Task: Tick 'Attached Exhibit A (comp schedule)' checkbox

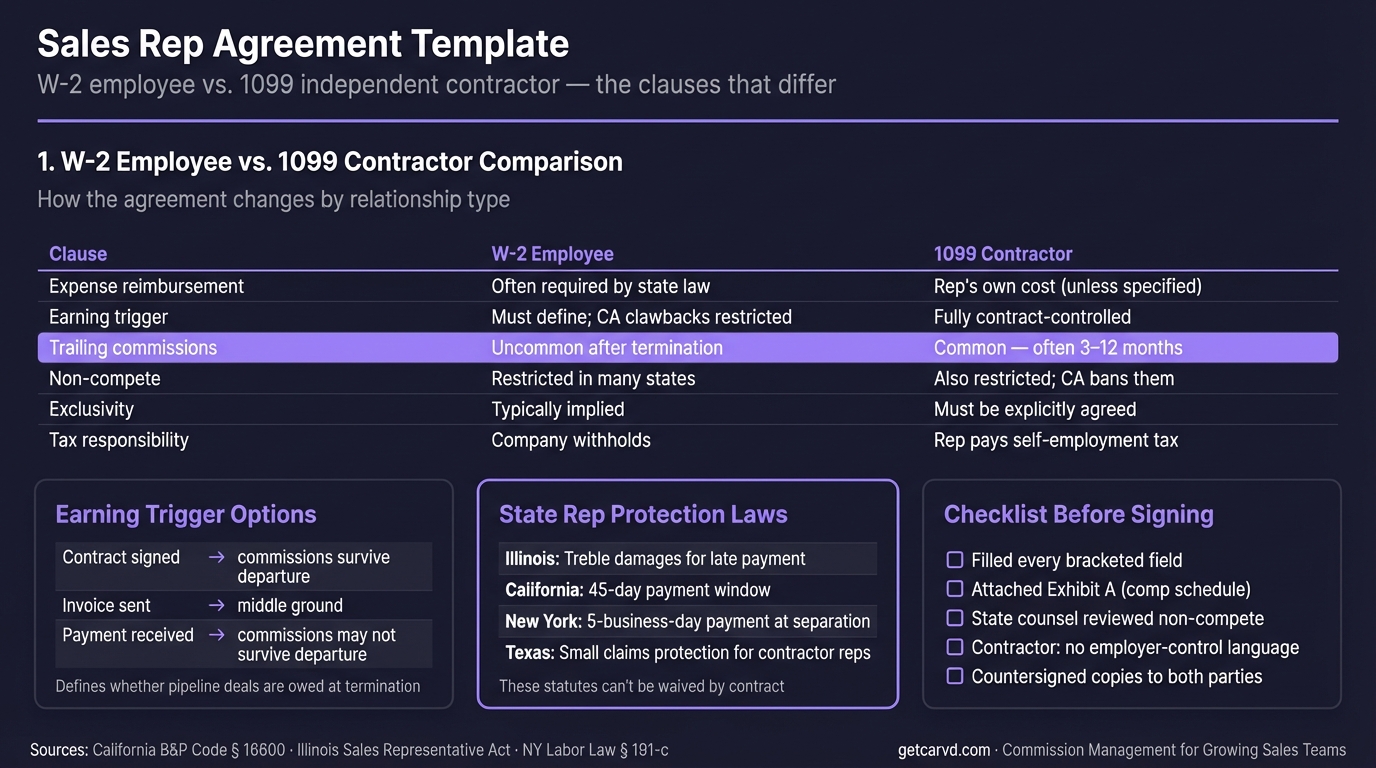Action: point(955,589)
